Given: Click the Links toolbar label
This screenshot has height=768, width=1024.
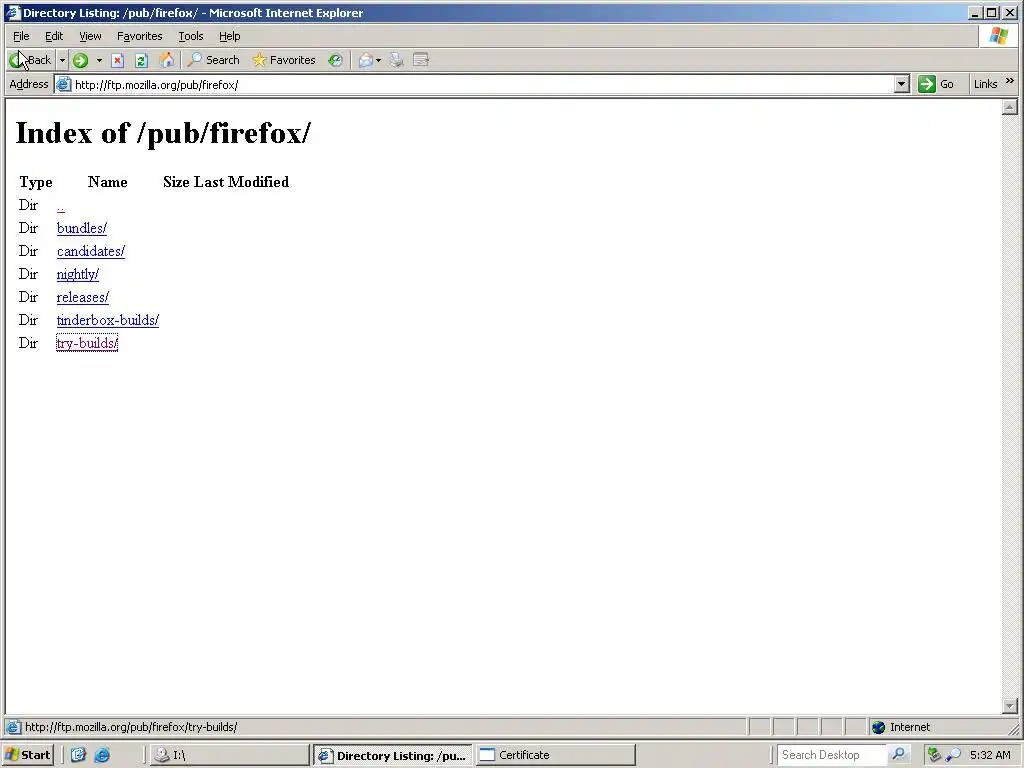Looking at the screenshot, I should pyautogui.click(x=985, y=84).
